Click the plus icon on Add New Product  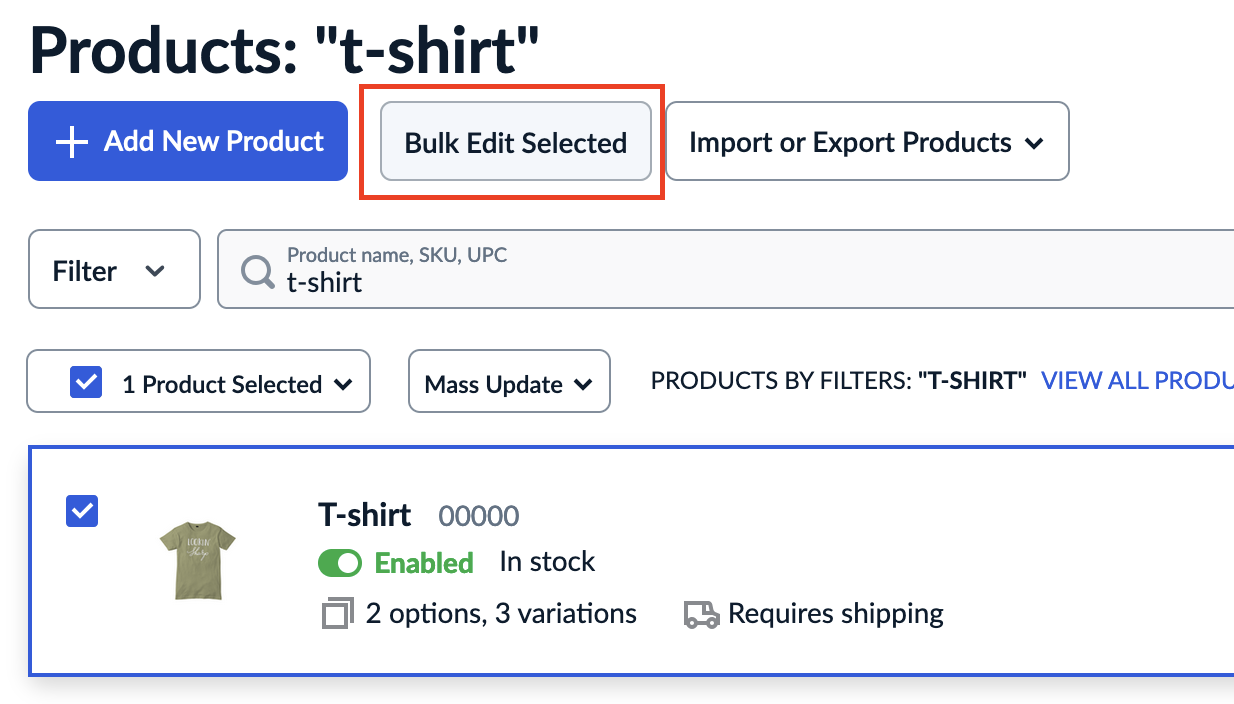pos(71,141)
